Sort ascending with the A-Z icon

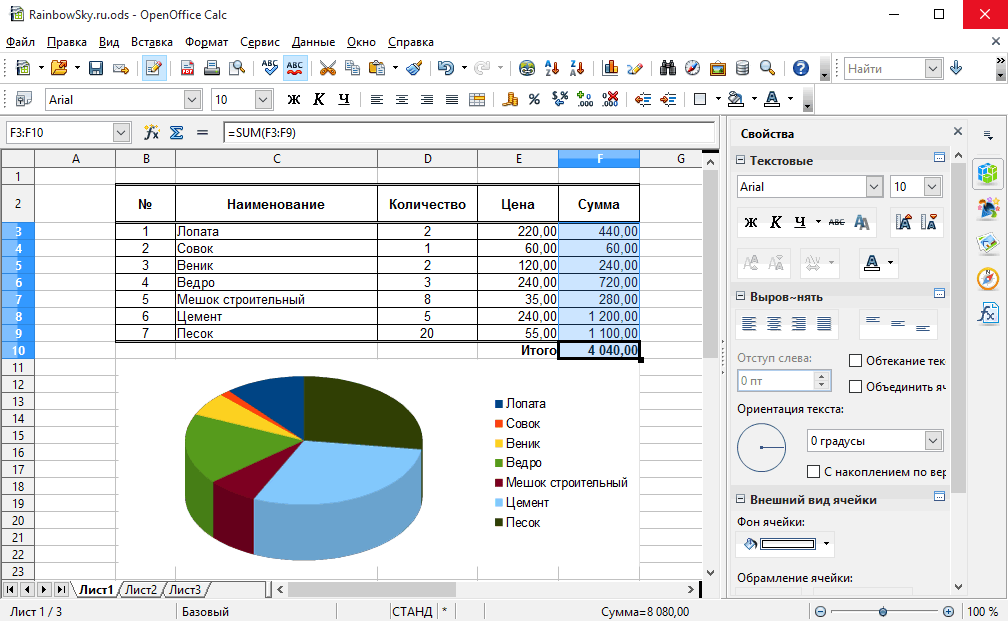pyautogui.click(x=552, y=68)
